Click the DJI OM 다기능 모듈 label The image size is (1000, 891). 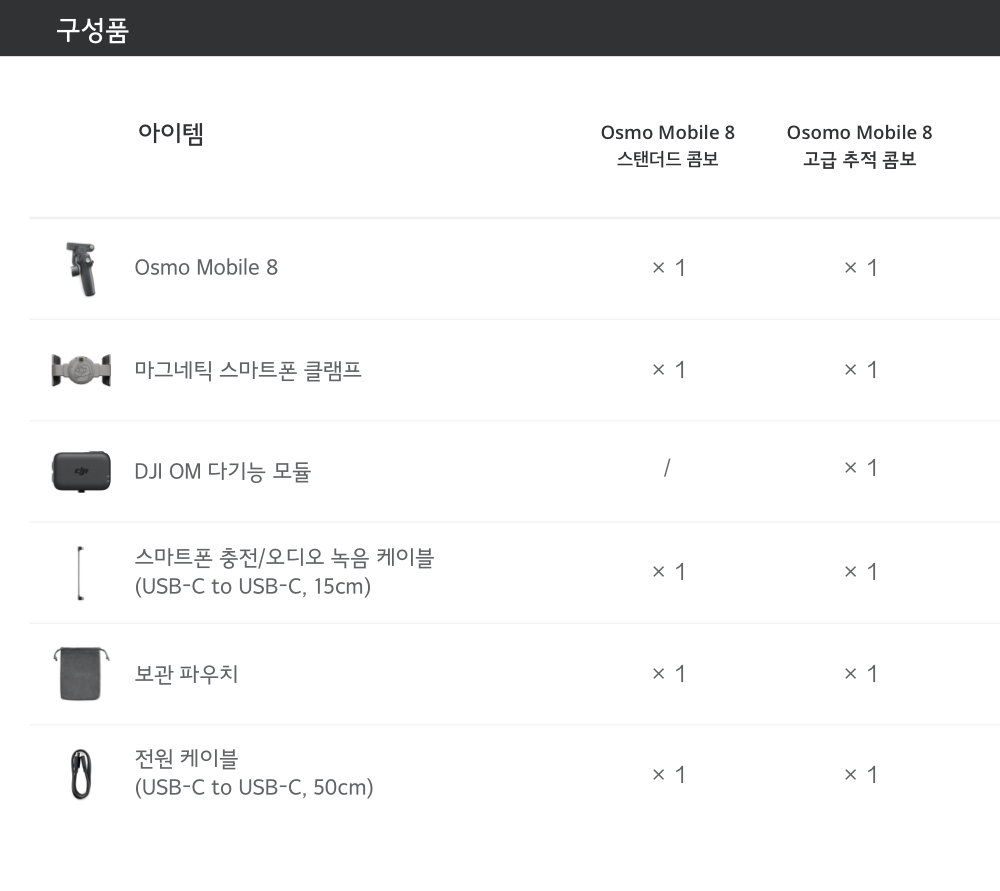pos(222,471)
